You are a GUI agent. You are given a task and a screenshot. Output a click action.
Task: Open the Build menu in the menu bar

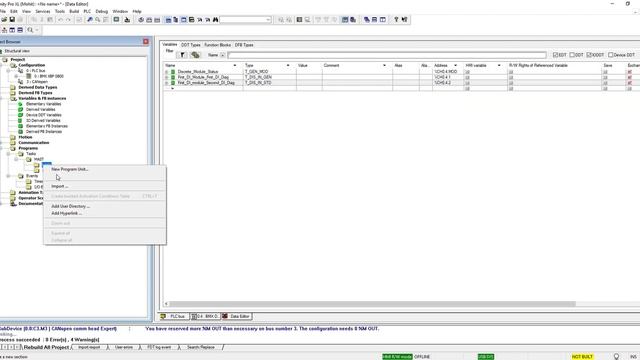click(74, 11)
